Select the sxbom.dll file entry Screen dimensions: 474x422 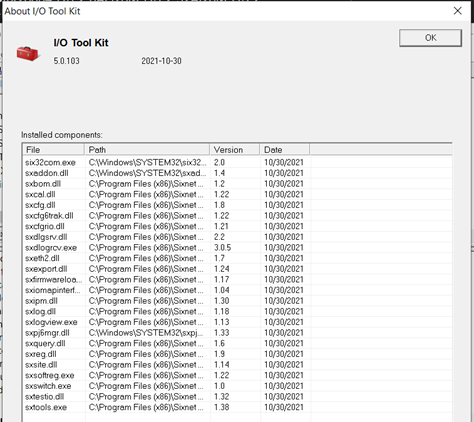tap(43, 184)
